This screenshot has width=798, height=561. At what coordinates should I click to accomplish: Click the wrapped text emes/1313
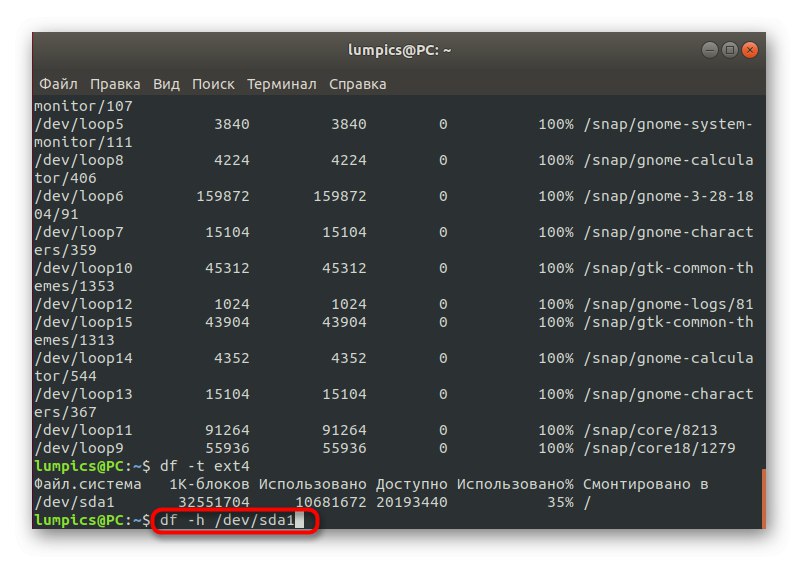74,340
